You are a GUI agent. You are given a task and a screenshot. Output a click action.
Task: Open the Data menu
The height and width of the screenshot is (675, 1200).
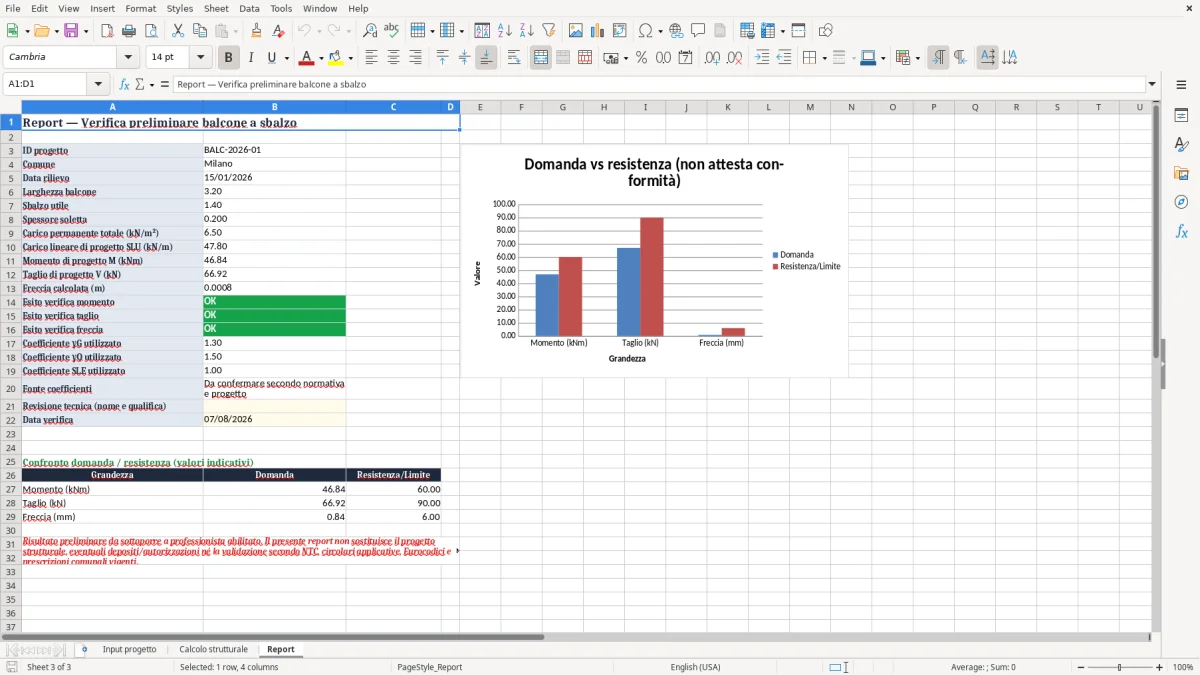[249, 8]
